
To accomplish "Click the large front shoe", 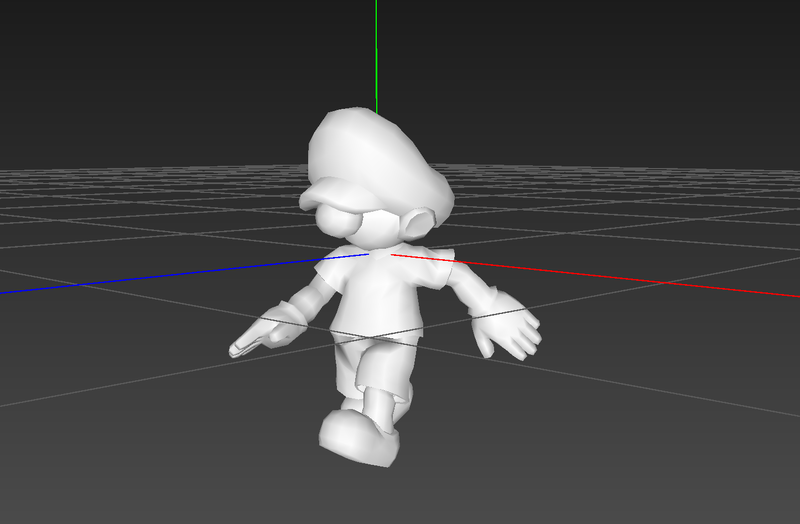I will (x=356, y=438).
